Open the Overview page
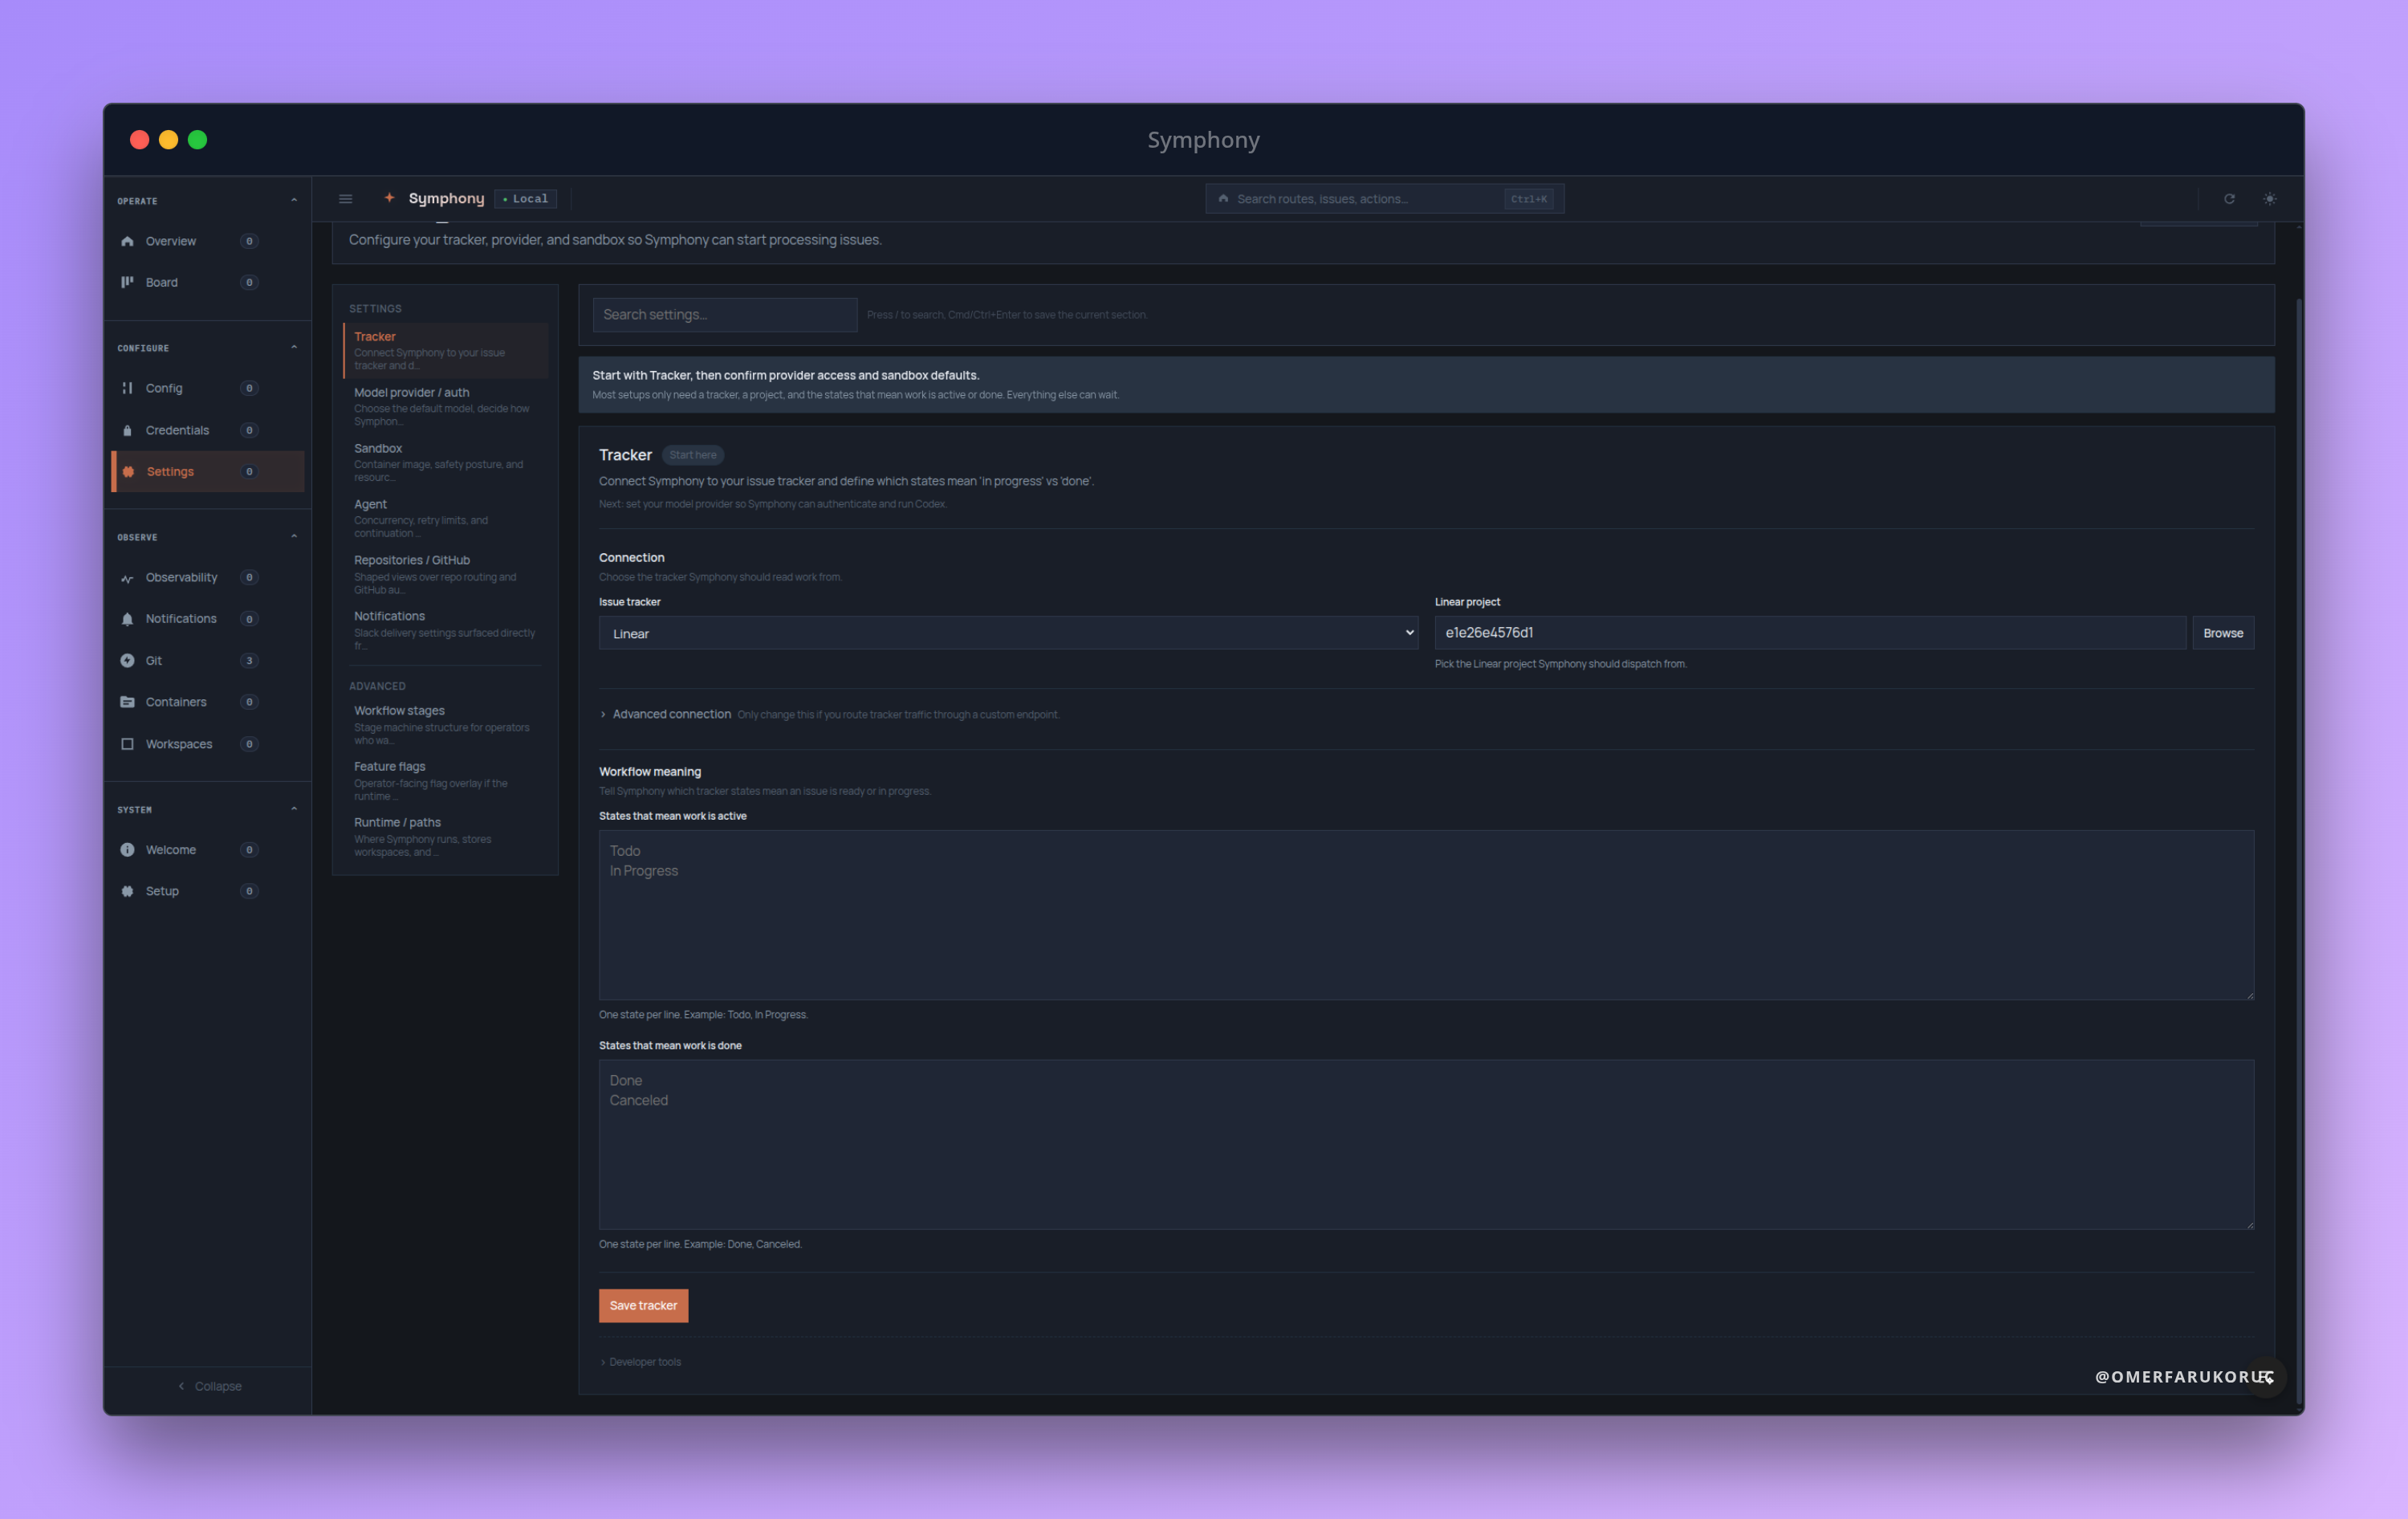Image resolution: width=2408 pixels, height=1519 pixels. [207, 241]
